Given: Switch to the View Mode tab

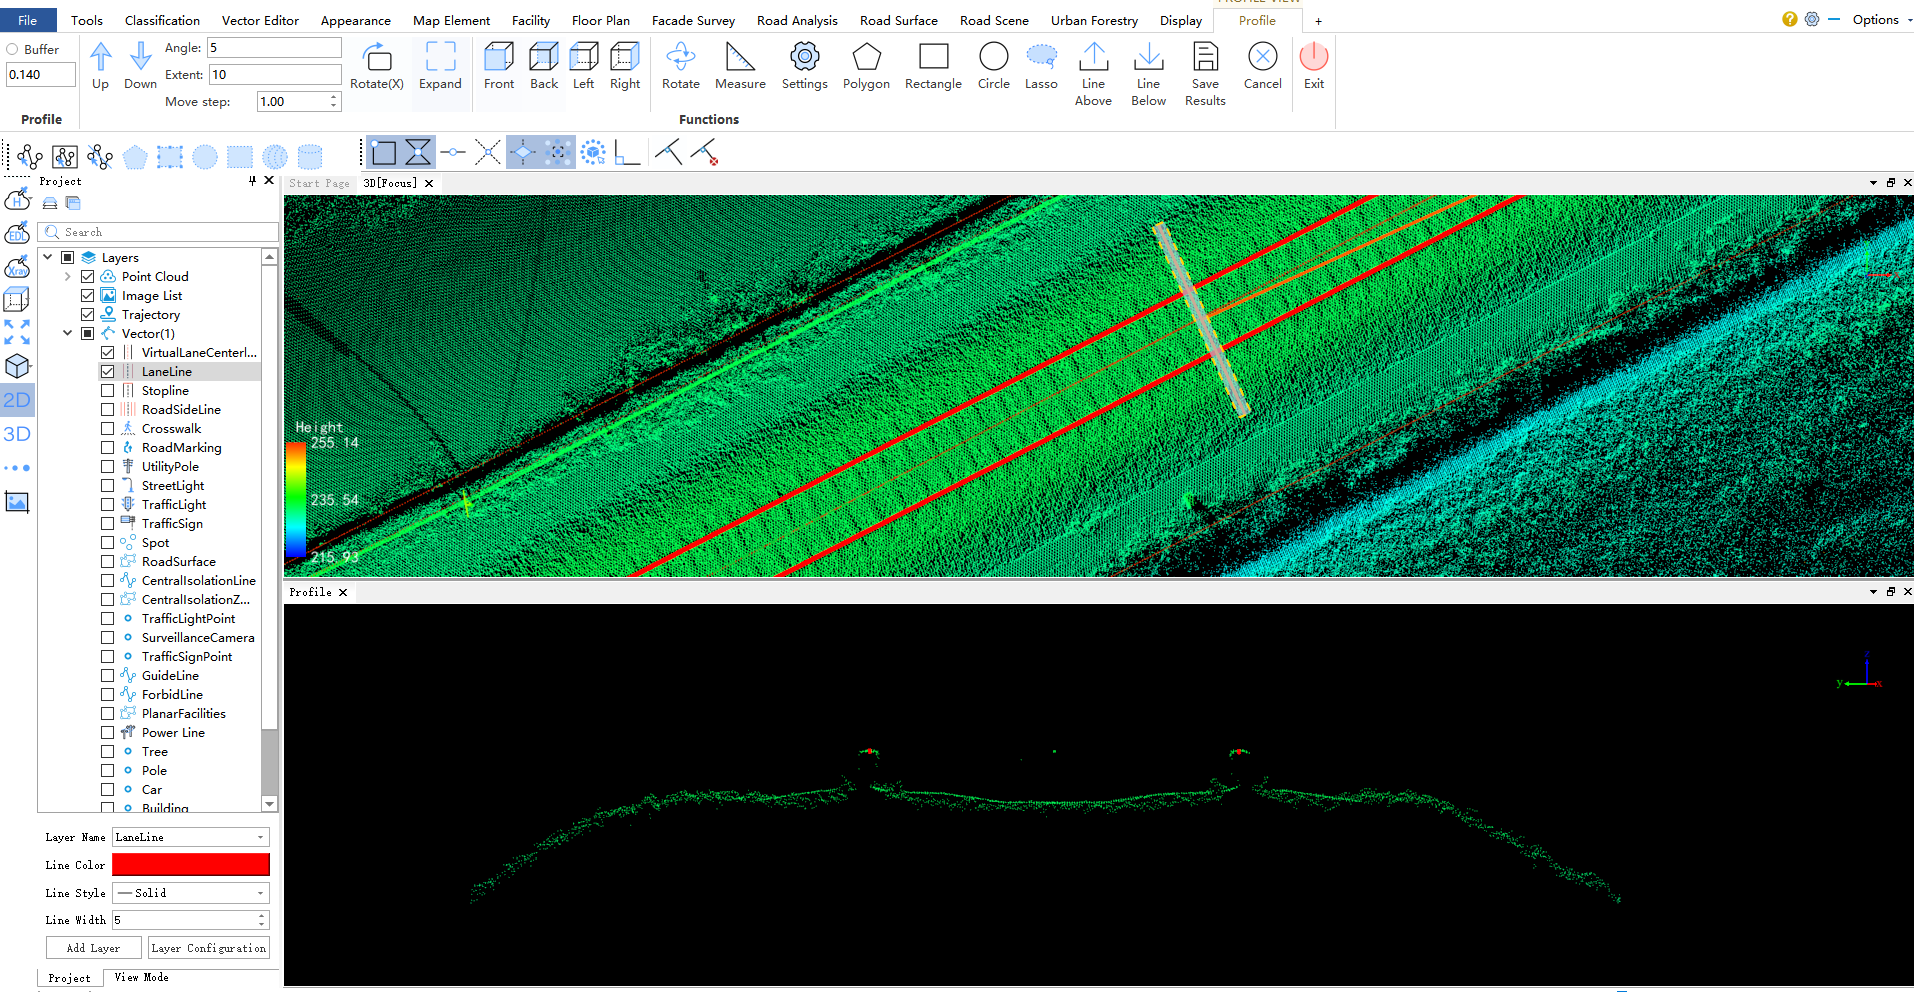Looking at the screenshot, I should (x=141, y=977).
